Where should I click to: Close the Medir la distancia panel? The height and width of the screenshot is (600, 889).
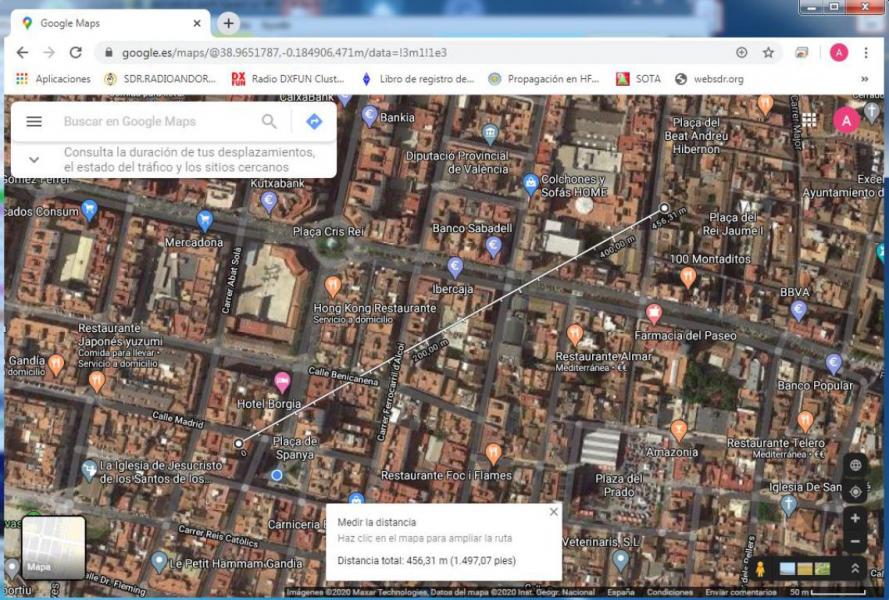click(x=554, y=512)
